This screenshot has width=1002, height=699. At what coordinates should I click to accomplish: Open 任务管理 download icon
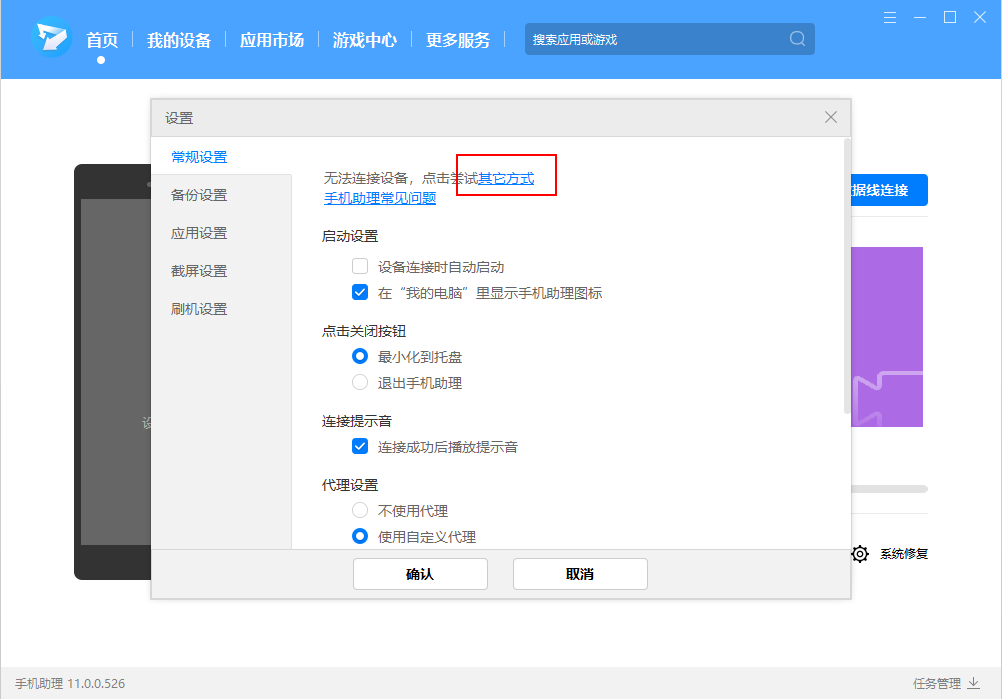[x=973, y=683]
